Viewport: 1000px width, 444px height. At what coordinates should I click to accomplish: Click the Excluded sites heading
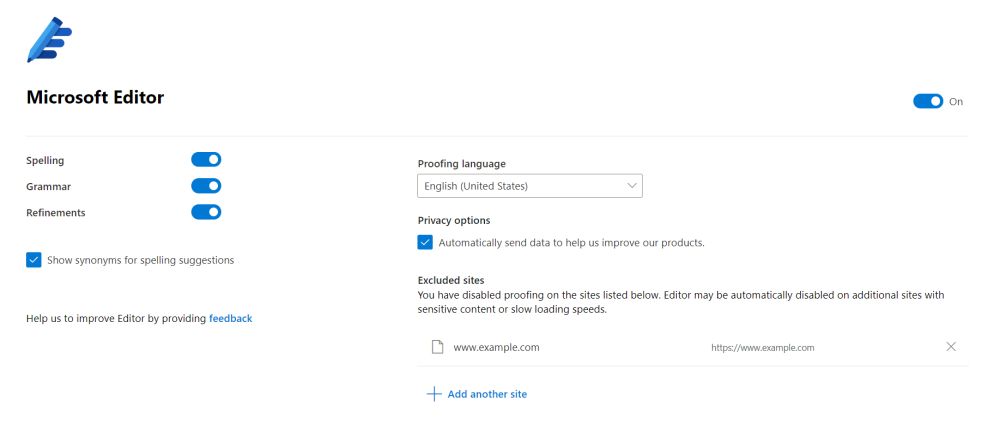point(451,280)
